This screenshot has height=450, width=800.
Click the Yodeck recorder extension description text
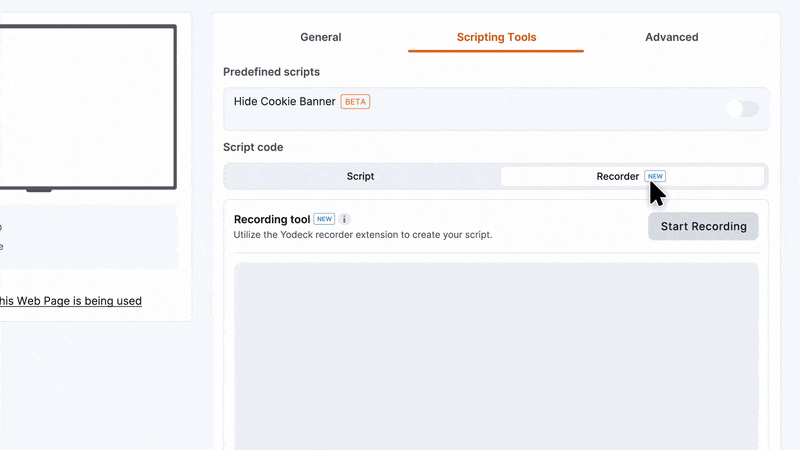click(363, 235)
